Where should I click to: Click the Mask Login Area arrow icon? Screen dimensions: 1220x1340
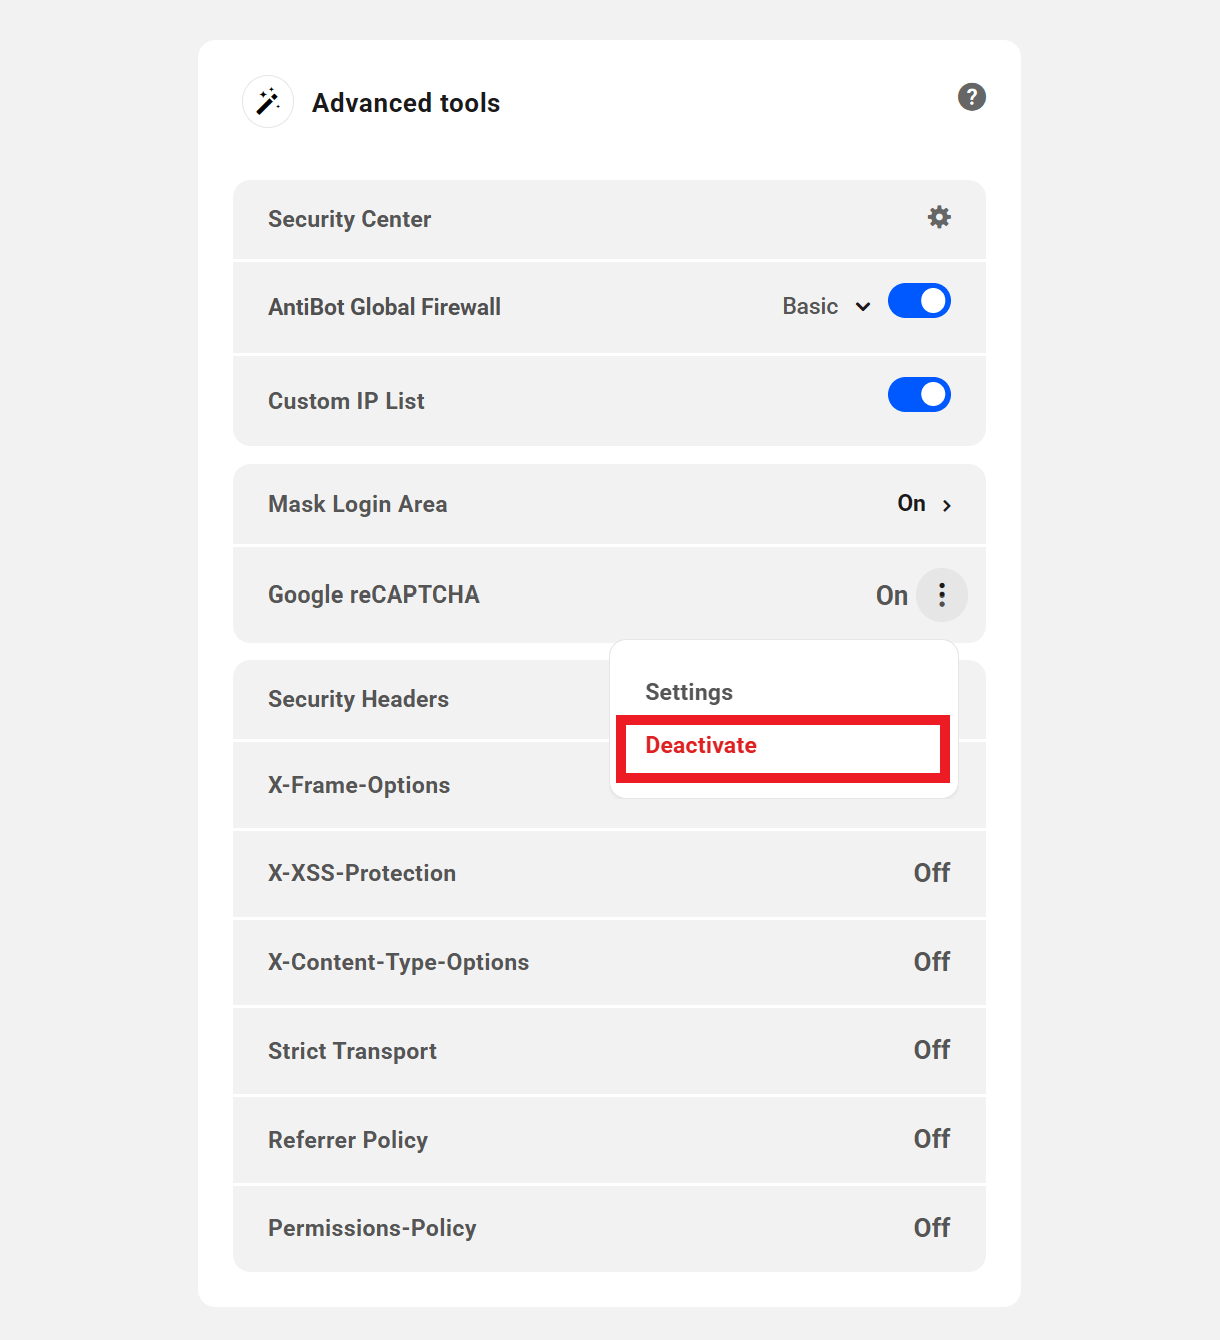(x=947, y=504)
